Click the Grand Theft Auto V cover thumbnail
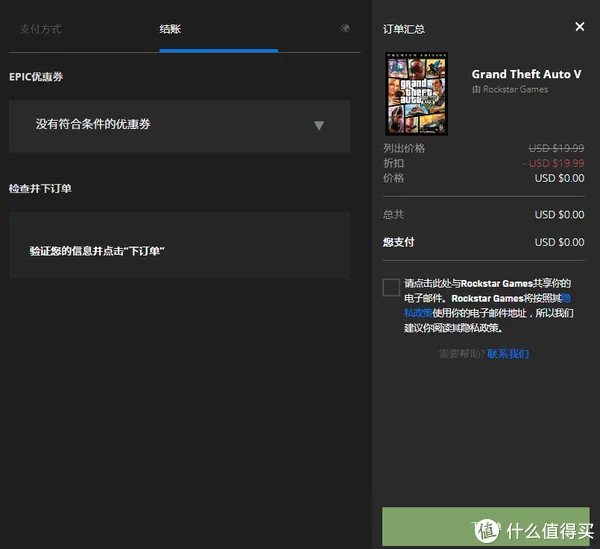 pyautogui.click(x=416, y=94)
